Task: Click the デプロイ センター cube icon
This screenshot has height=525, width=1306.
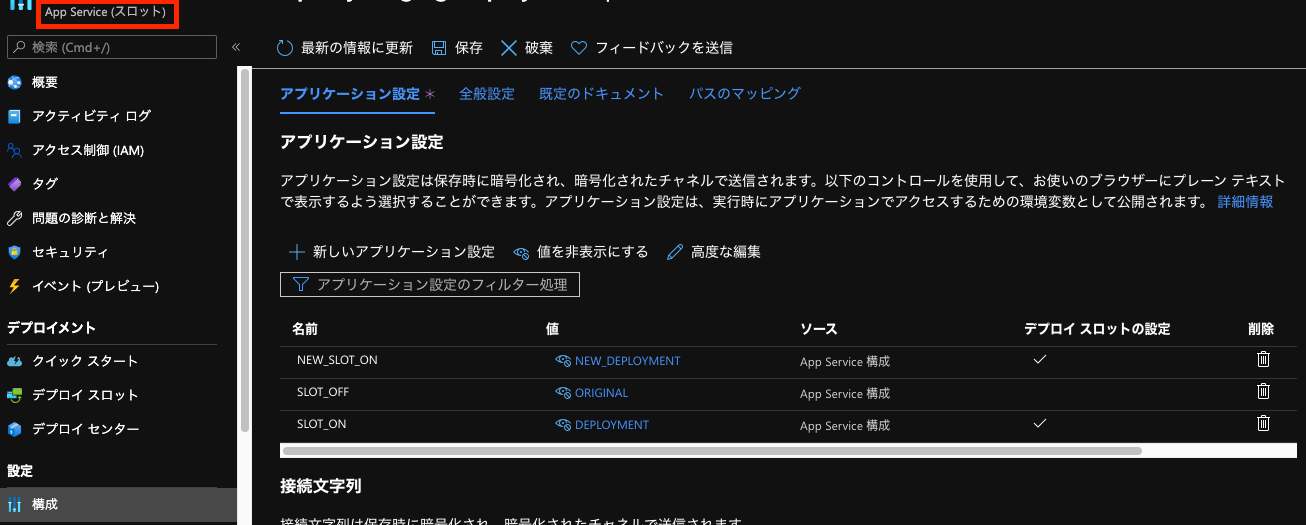Action: (x=14, y=429)
